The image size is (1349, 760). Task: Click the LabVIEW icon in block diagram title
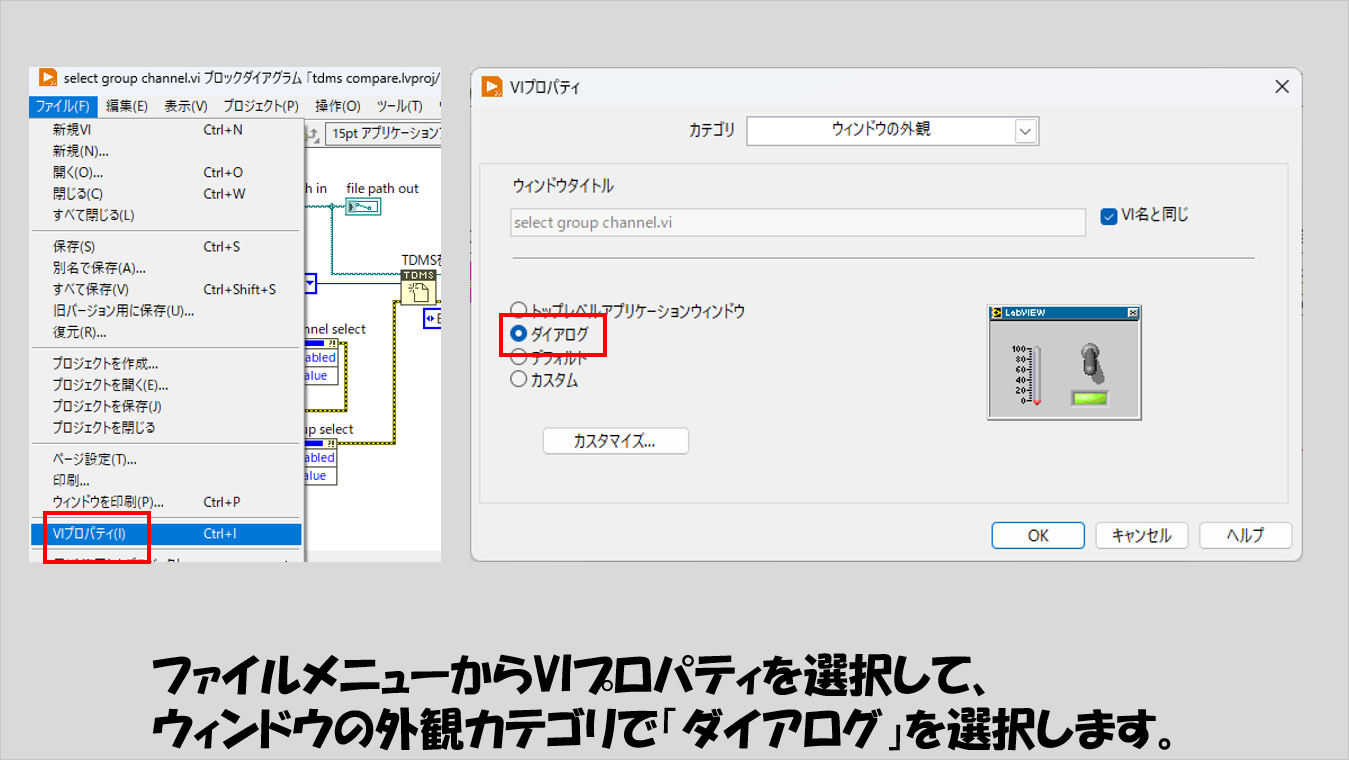coord(47,78)
